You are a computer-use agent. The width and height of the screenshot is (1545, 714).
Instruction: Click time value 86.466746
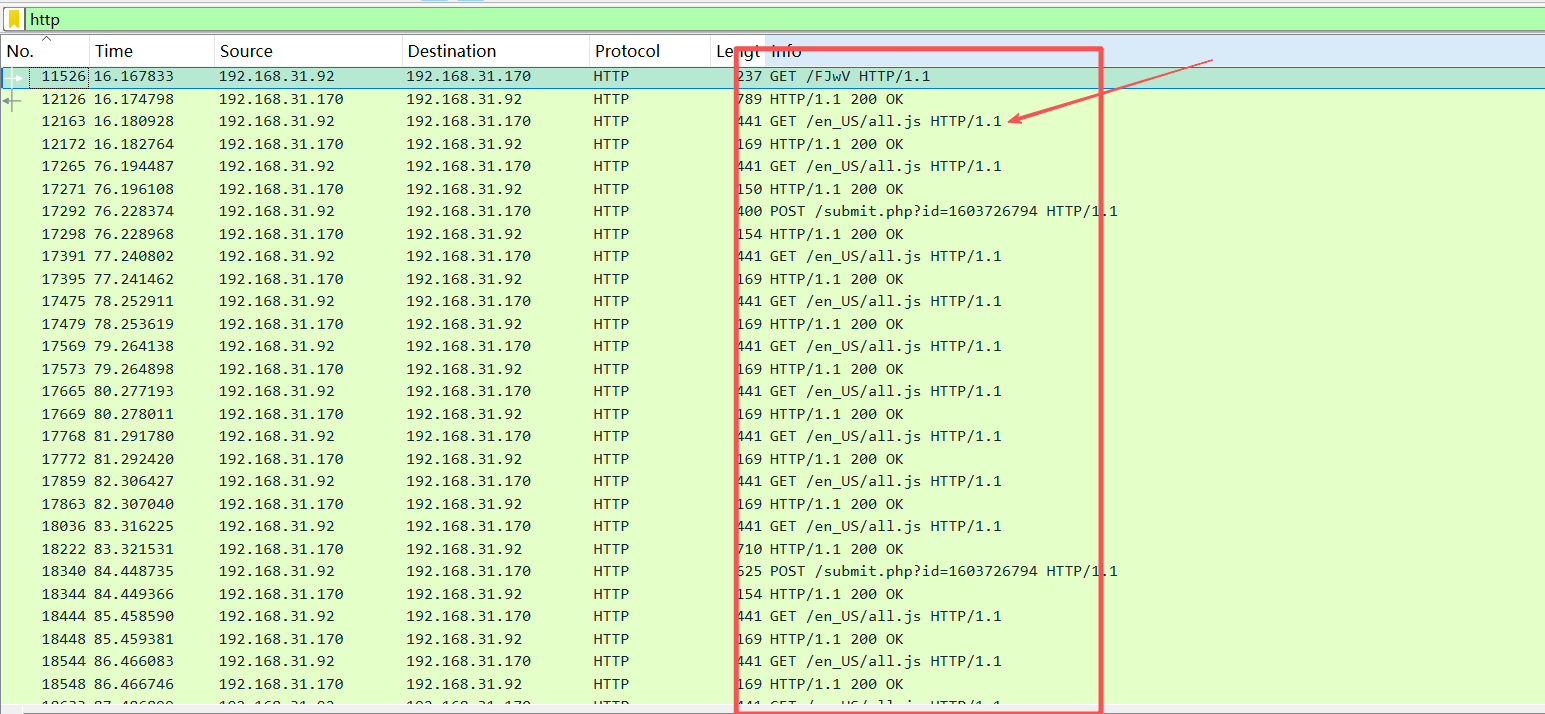pos(134,684)
